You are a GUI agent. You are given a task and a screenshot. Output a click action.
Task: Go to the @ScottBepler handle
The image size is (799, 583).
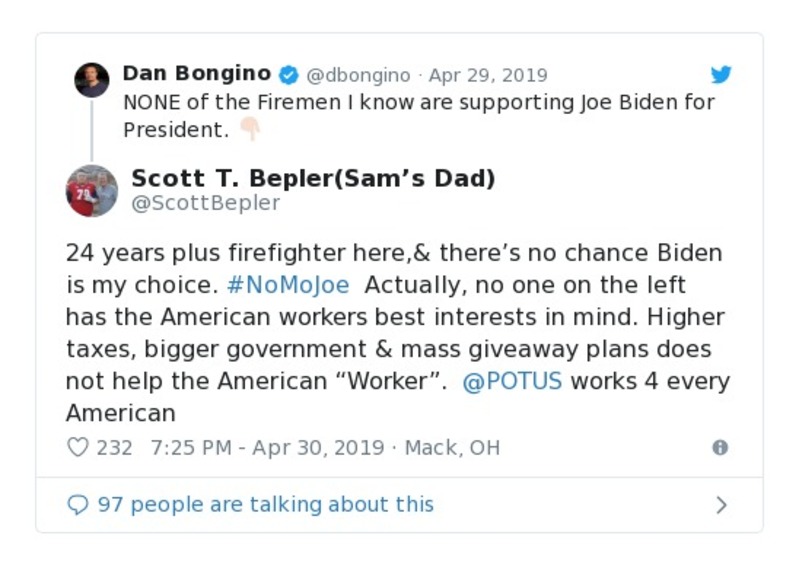click(206, 204)
